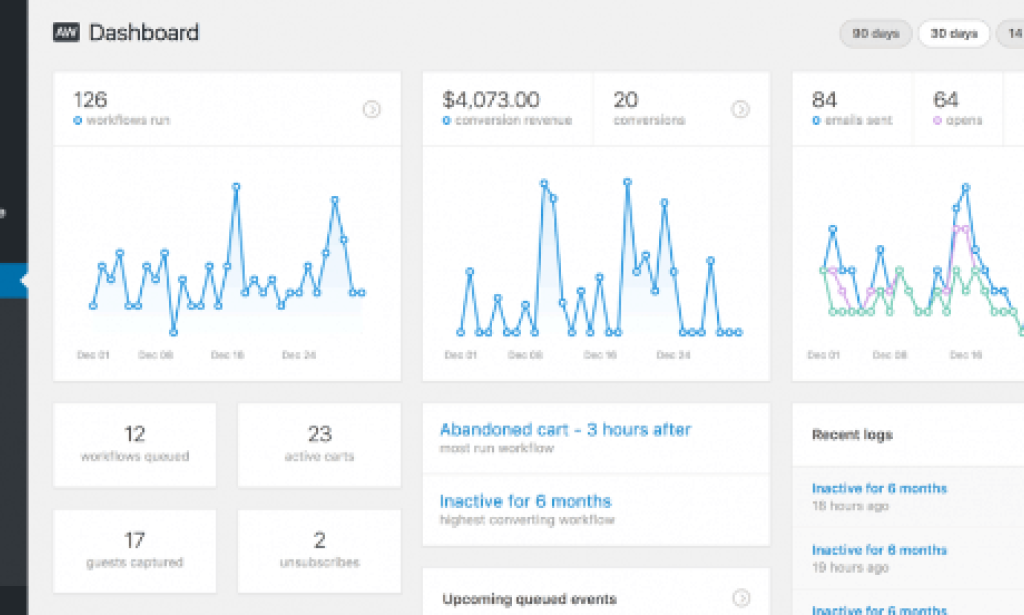1024x615 pixels.
Task: Open Inactive for 6 months log, 18 hours ago
Action: (x=879, y=488)
